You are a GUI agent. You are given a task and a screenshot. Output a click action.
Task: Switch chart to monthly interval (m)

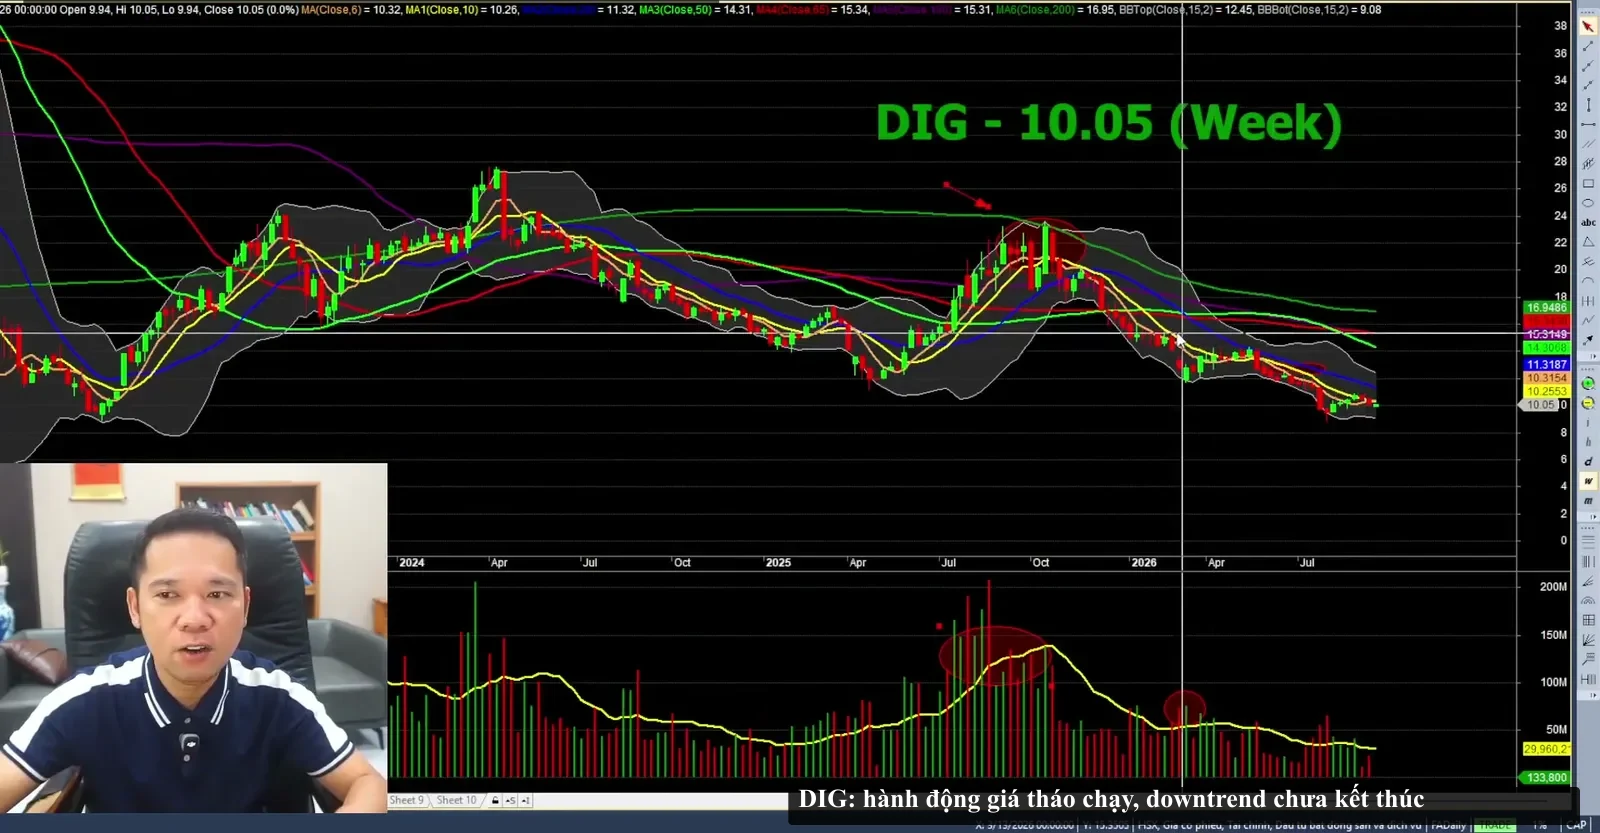click(1588, 501)
